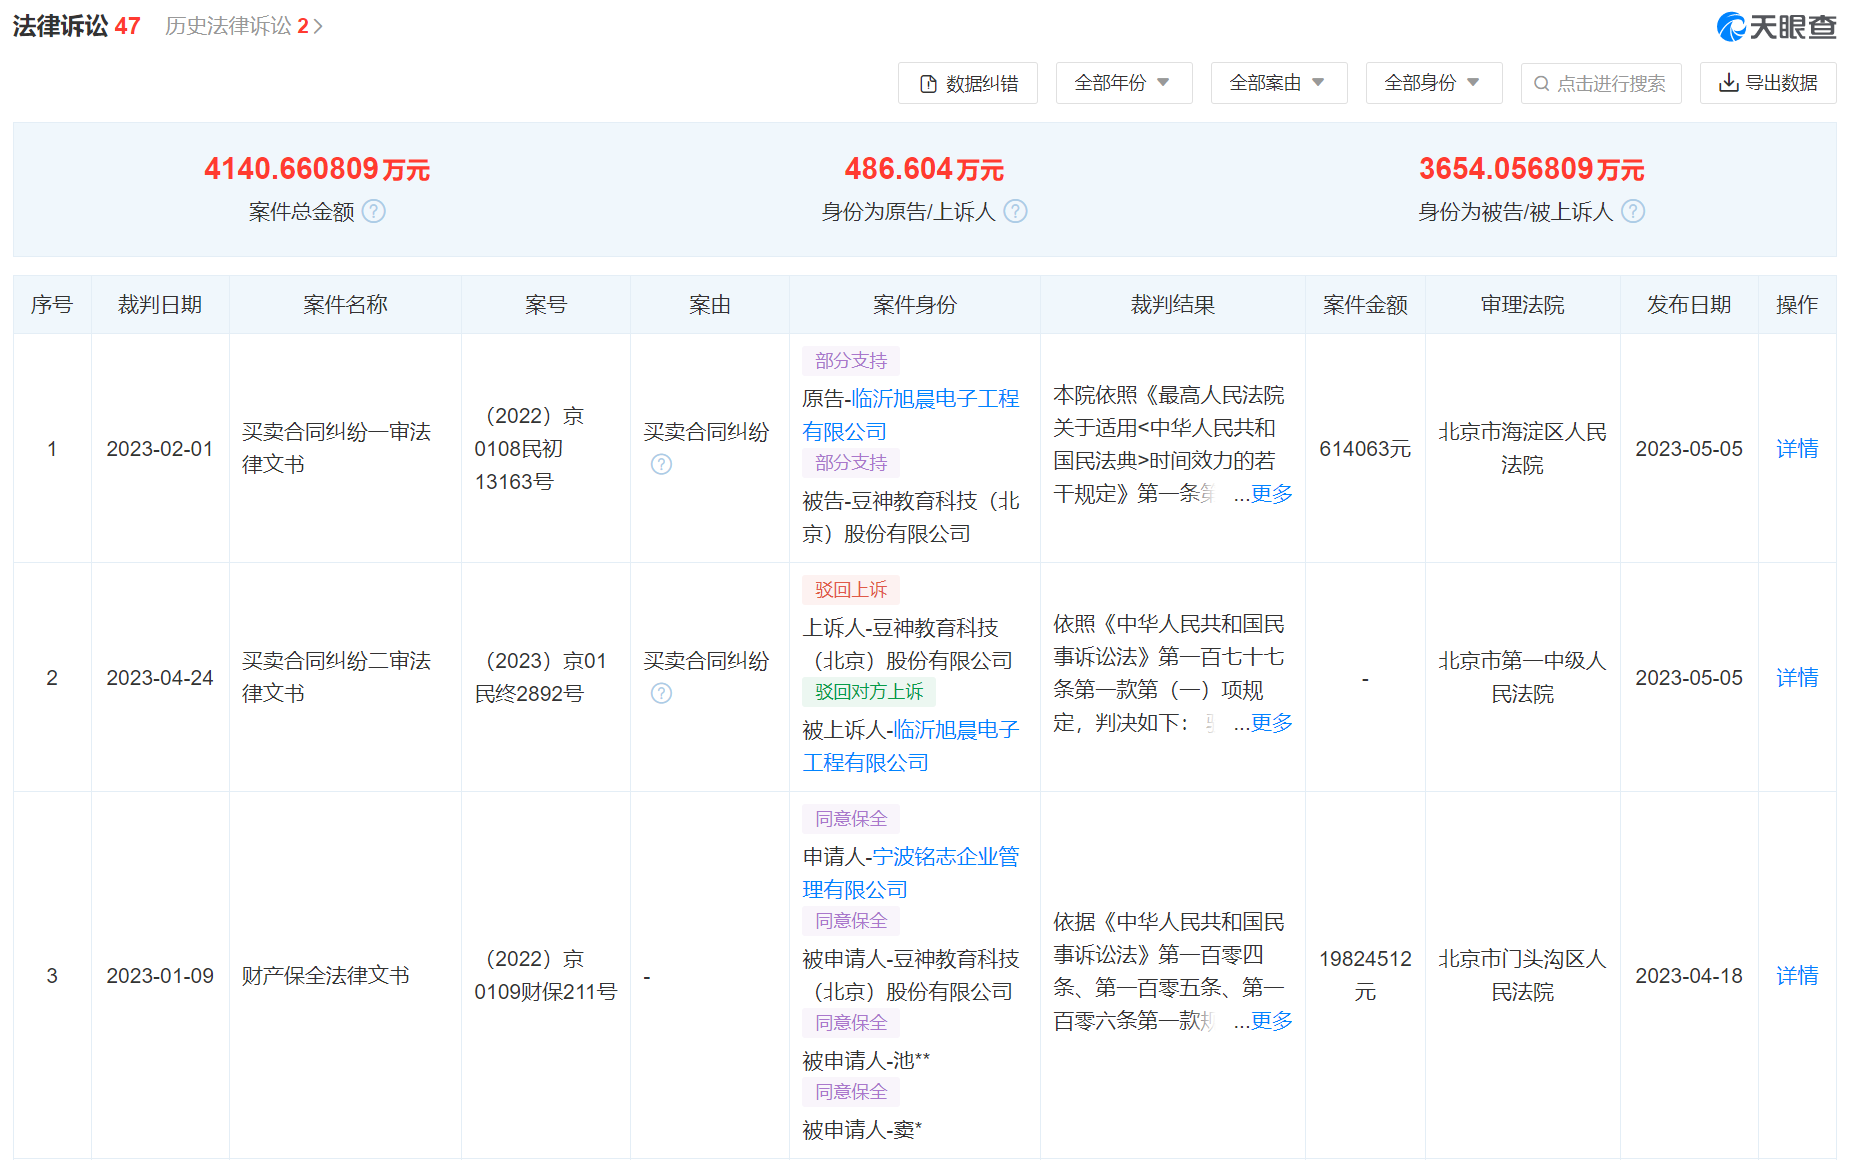Viewport: 1851px width, 1160px height.
Task: Click help icon beside 身份为被告/被上诉人
Action: pos(1633,211)
